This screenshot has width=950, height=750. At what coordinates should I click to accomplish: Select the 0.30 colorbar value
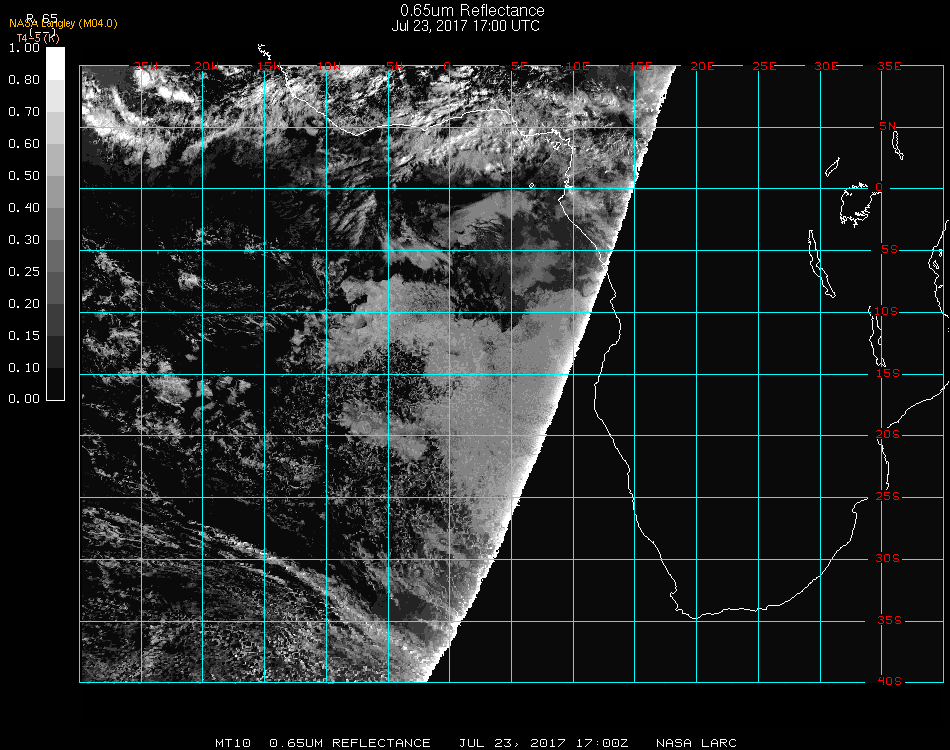(24, 240)
